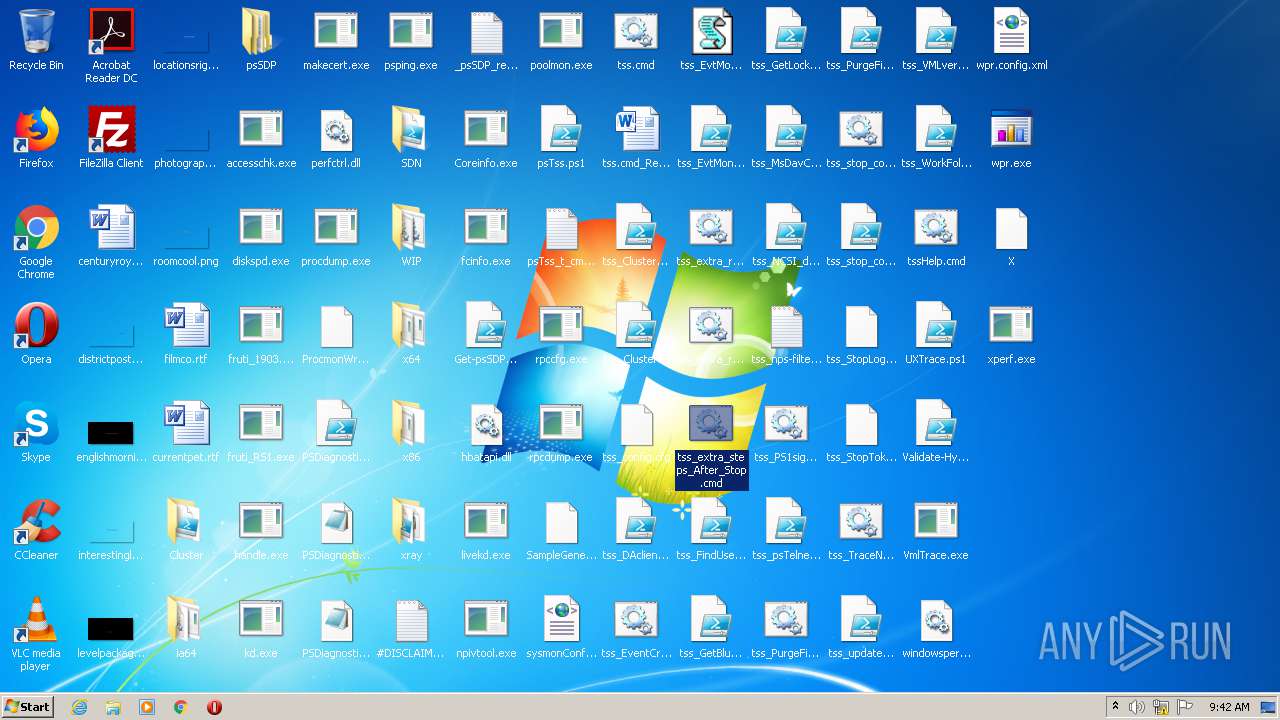Select the npivtool.exe icon

[x=486, y=628]
